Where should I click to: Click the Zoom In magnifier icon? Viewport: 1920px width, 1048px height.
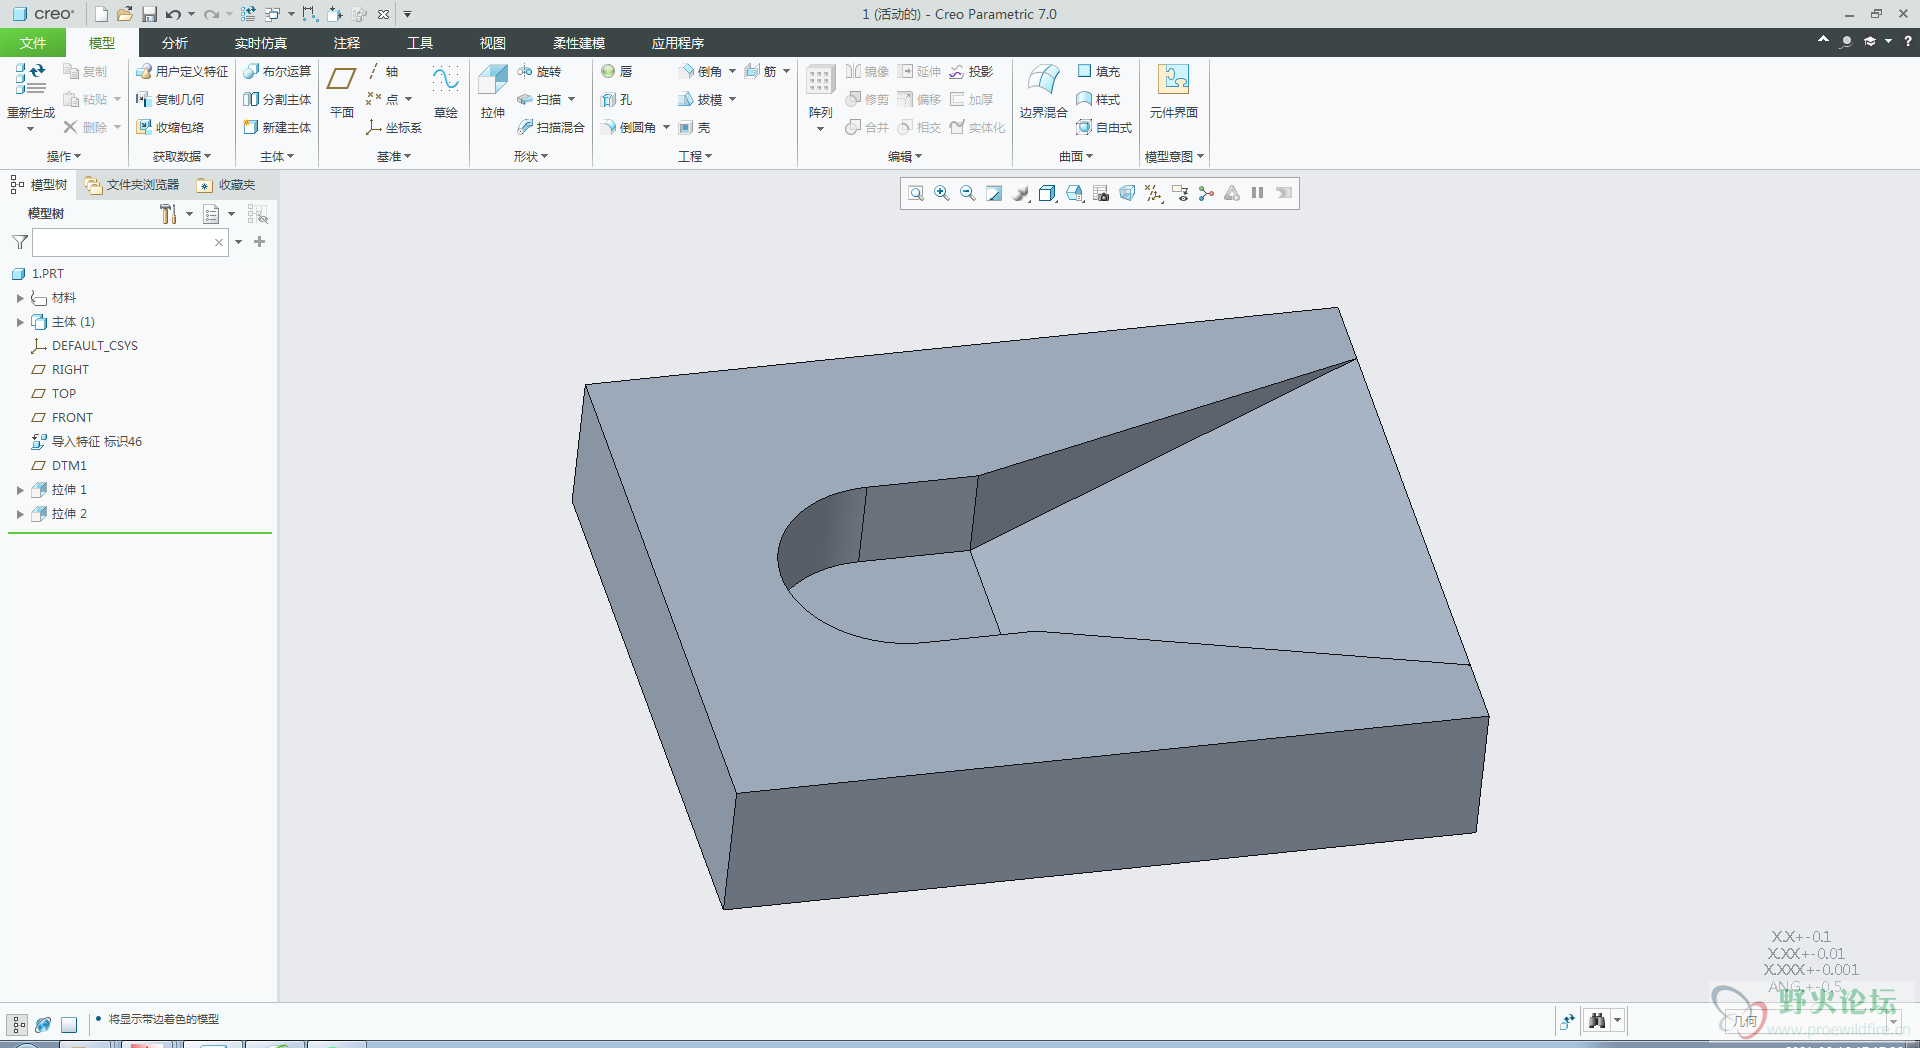coord(941,193)
